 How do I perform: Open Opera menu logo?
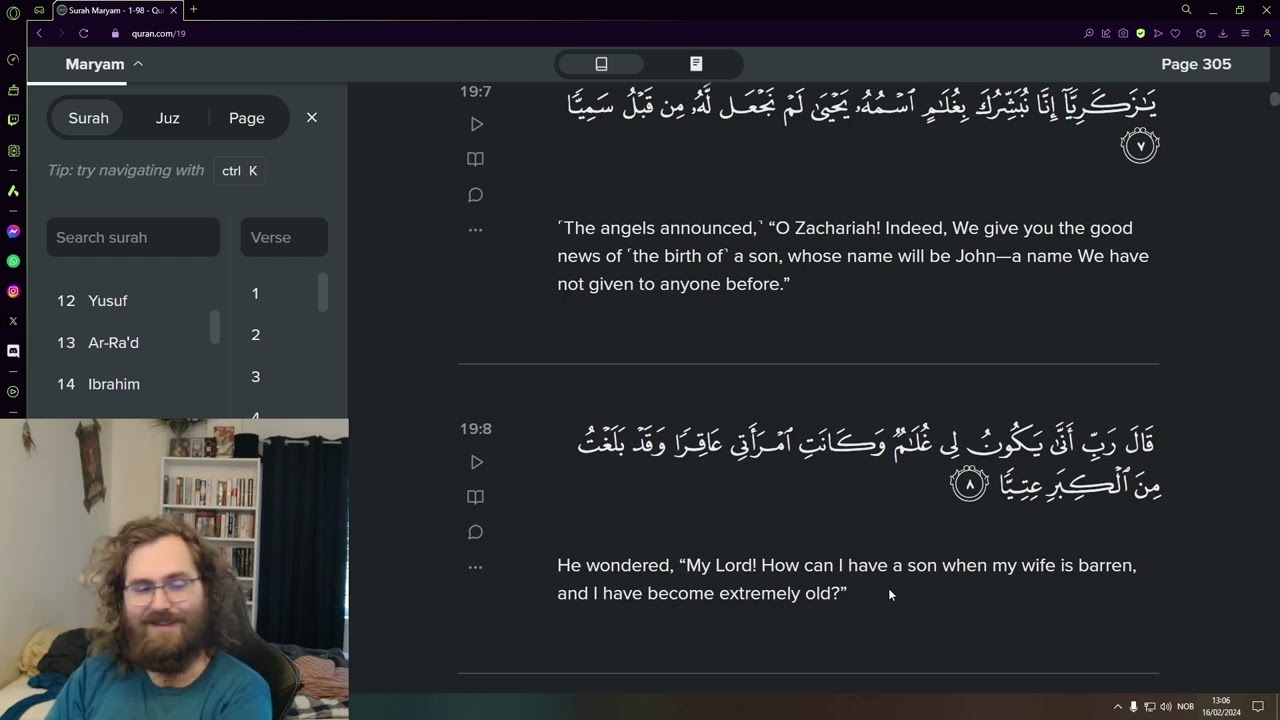click(x=13, y=12)
